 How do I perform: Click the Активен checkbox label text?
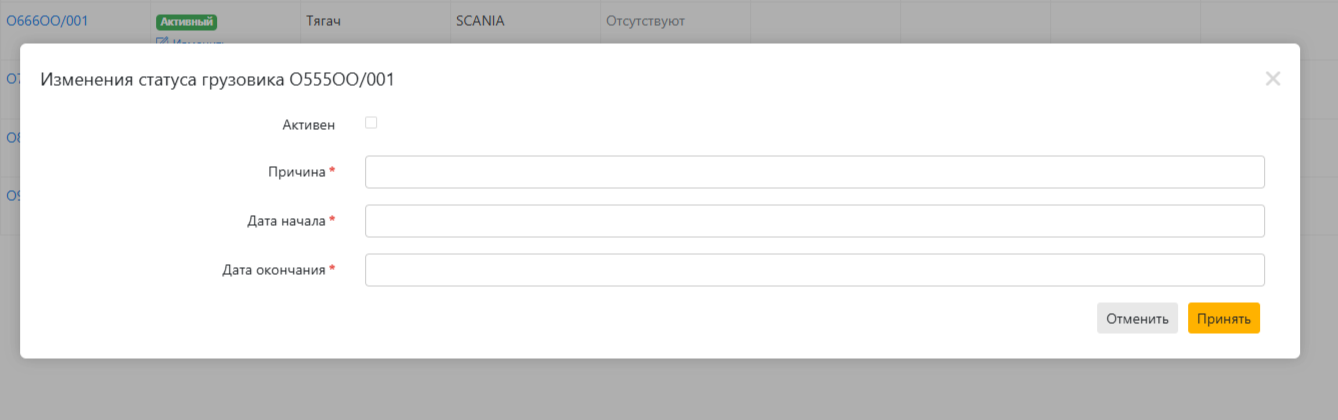(309, 125)
